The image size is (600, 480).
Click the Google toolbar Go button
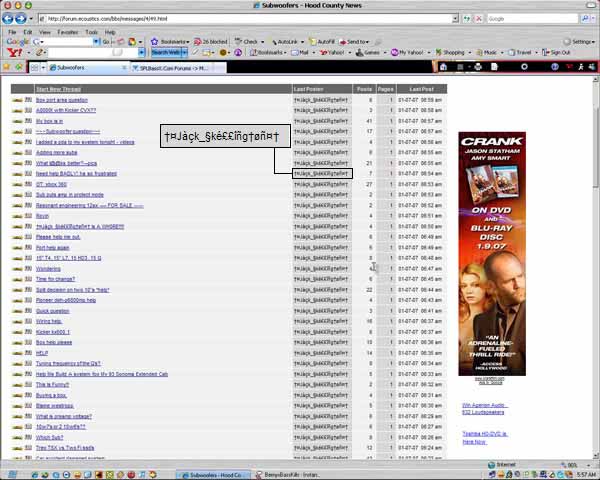point(106,41)
